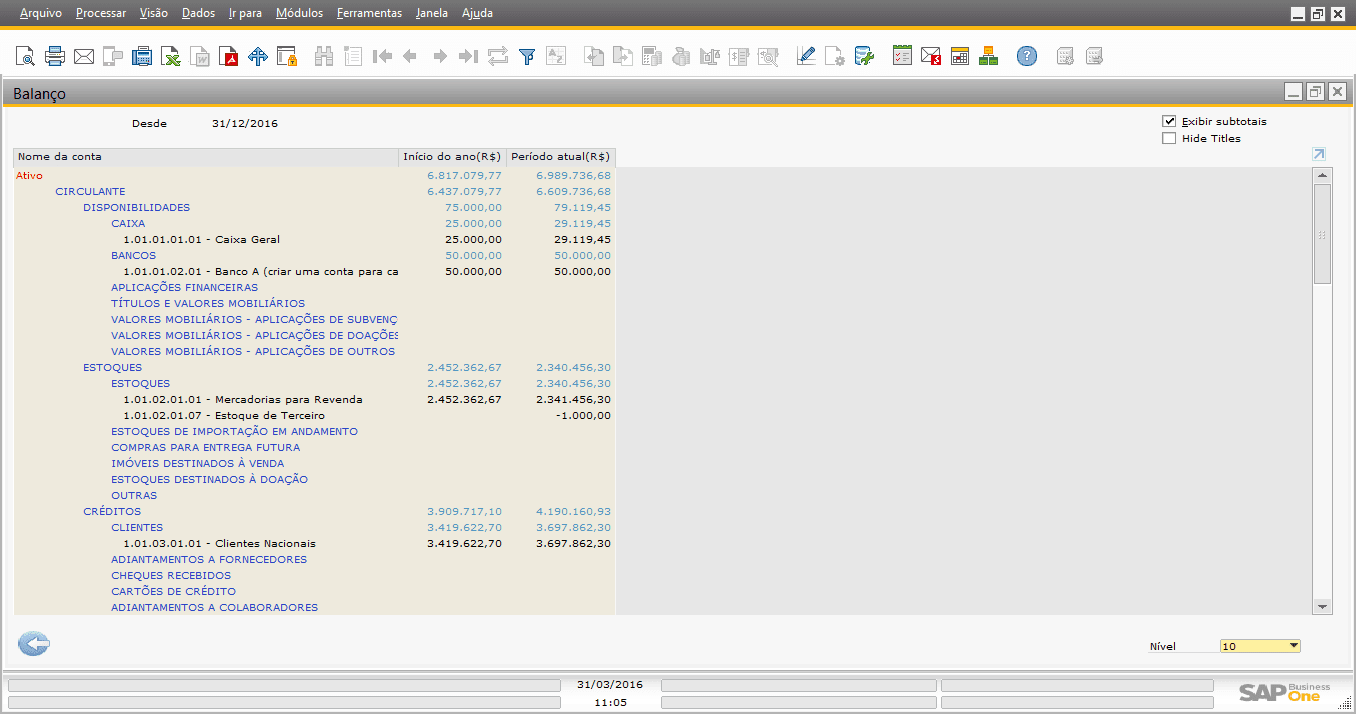This screenshot has height=714, width=1356.
Task: Jump to the last data record
Action: click(x=468, y=56)
